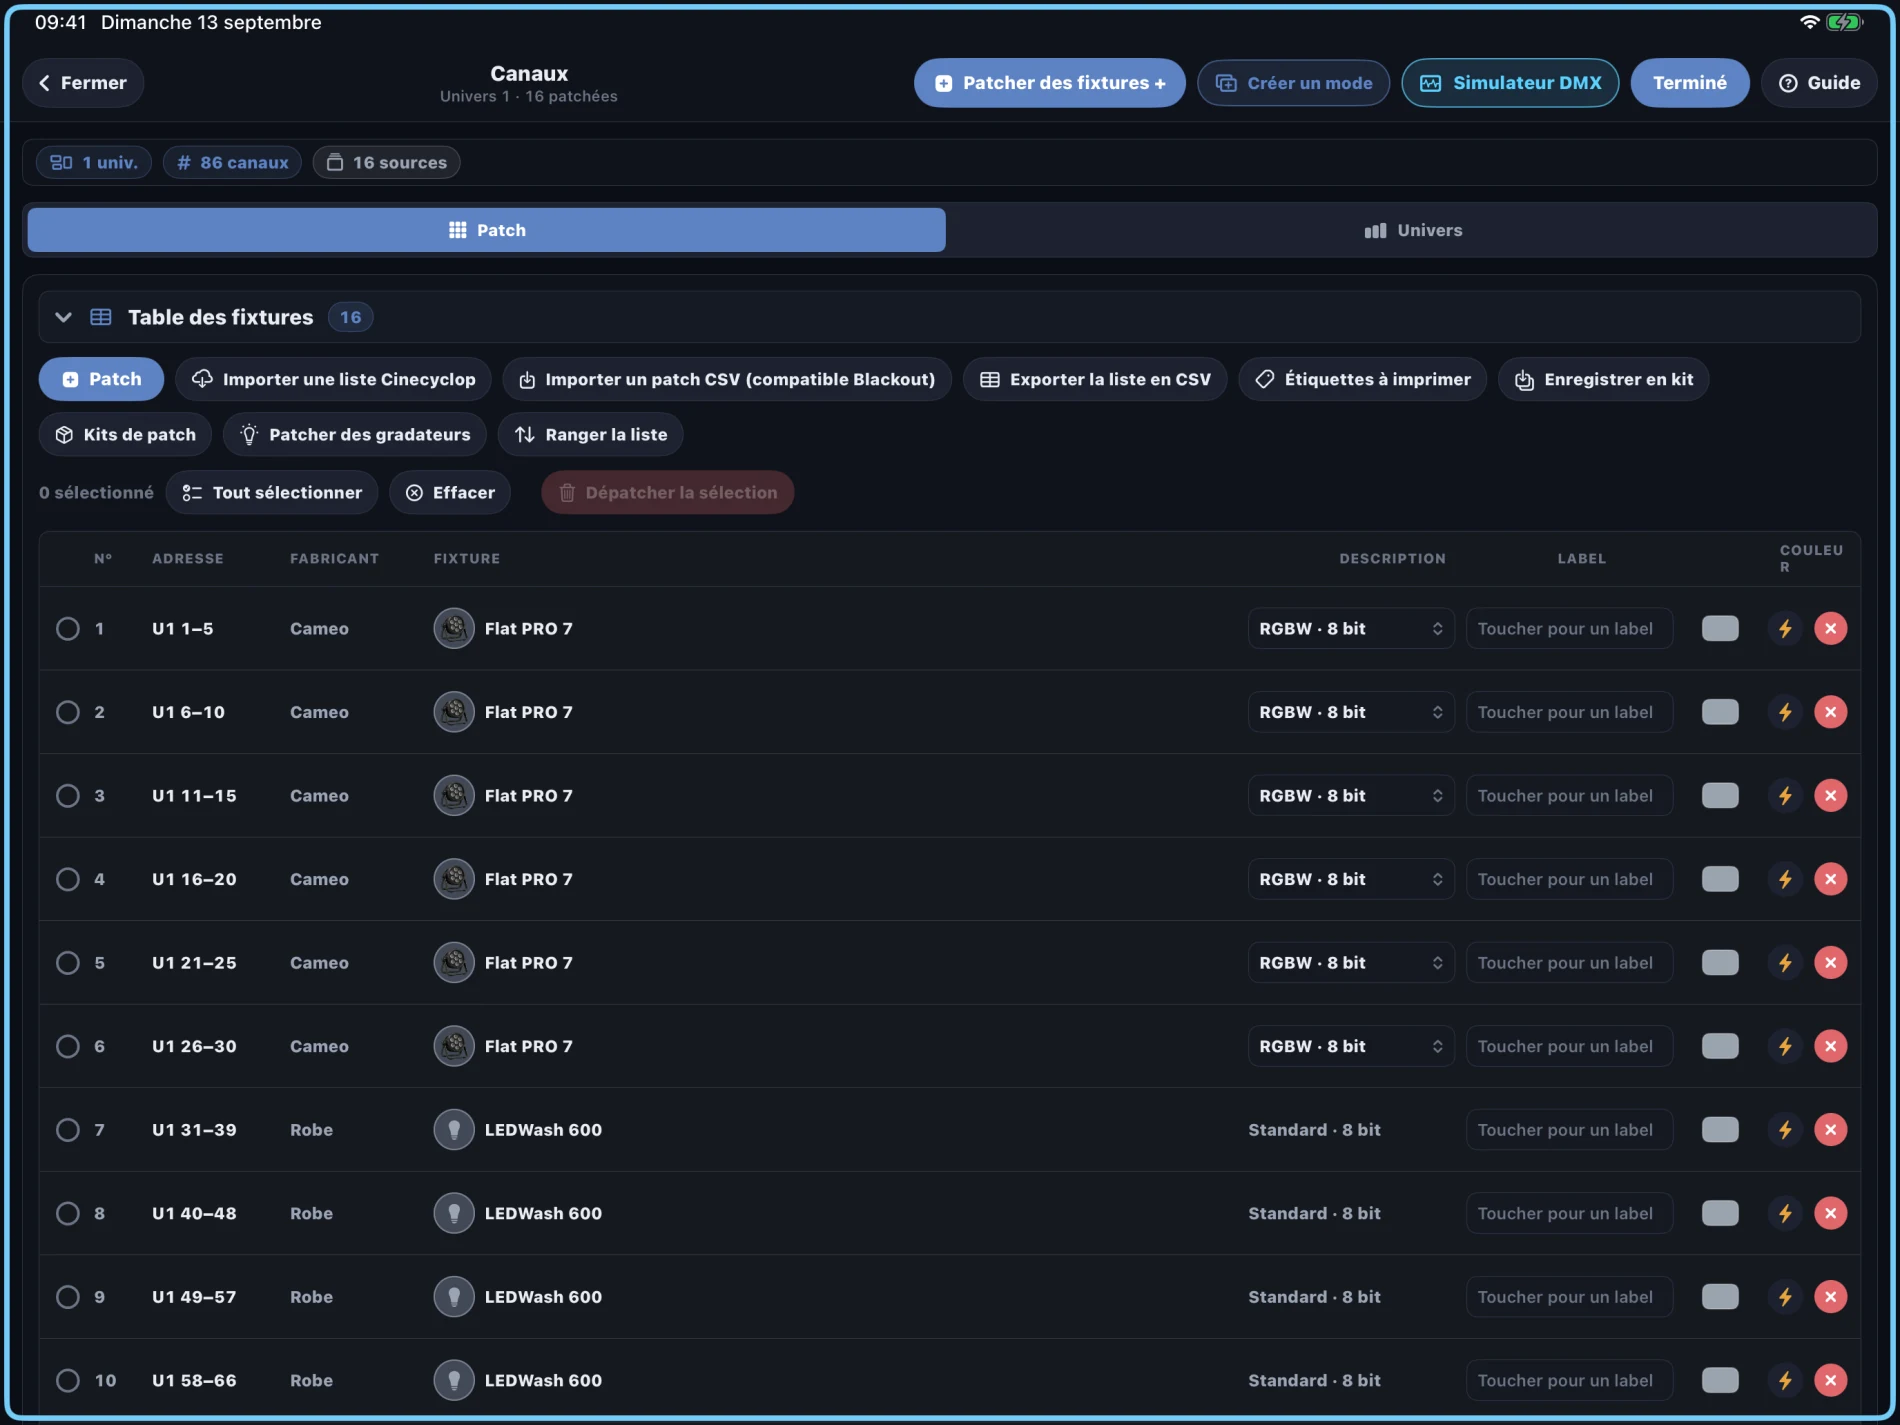The image size is (1900, 1425).
Task: Select the radio circle for fixture 10
Action: point(68,1380)
